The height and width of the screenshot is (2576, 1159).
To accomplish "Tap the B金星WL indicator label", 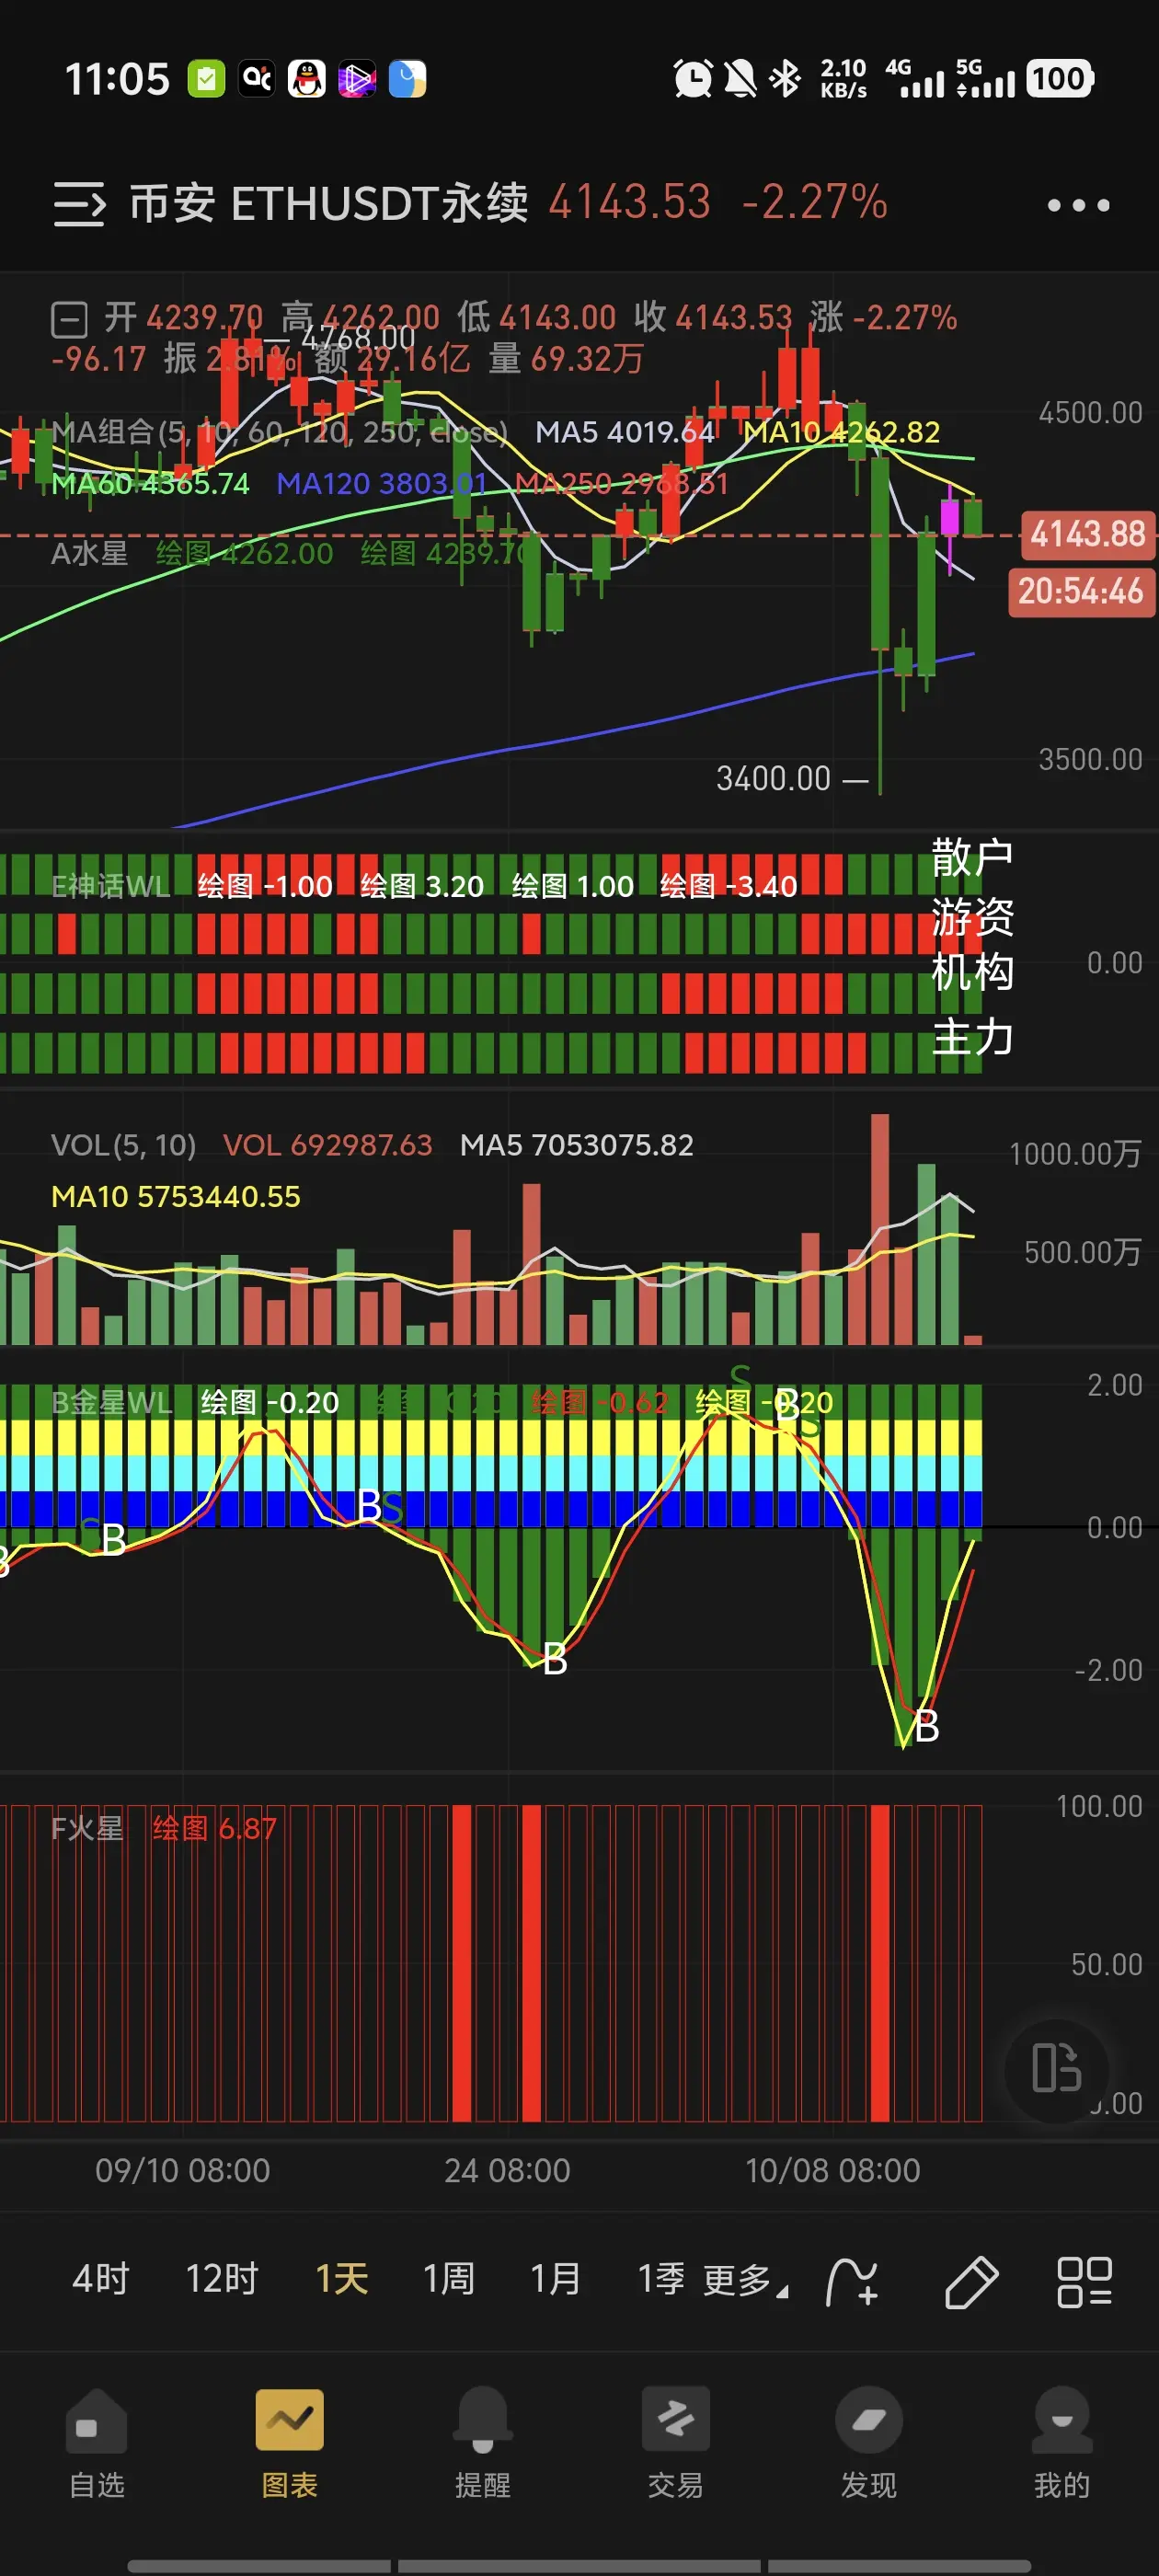I will [x=111, y=1402].
